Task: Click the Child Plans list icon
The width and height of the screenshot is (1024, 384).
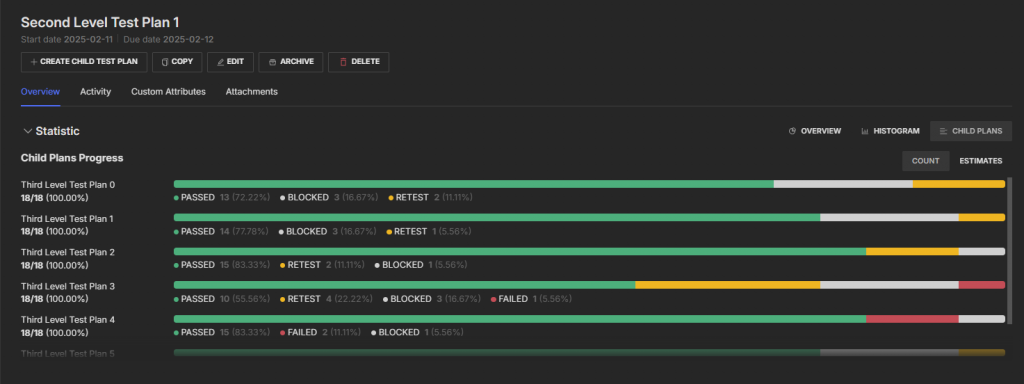Action: [x=943, y=131]
